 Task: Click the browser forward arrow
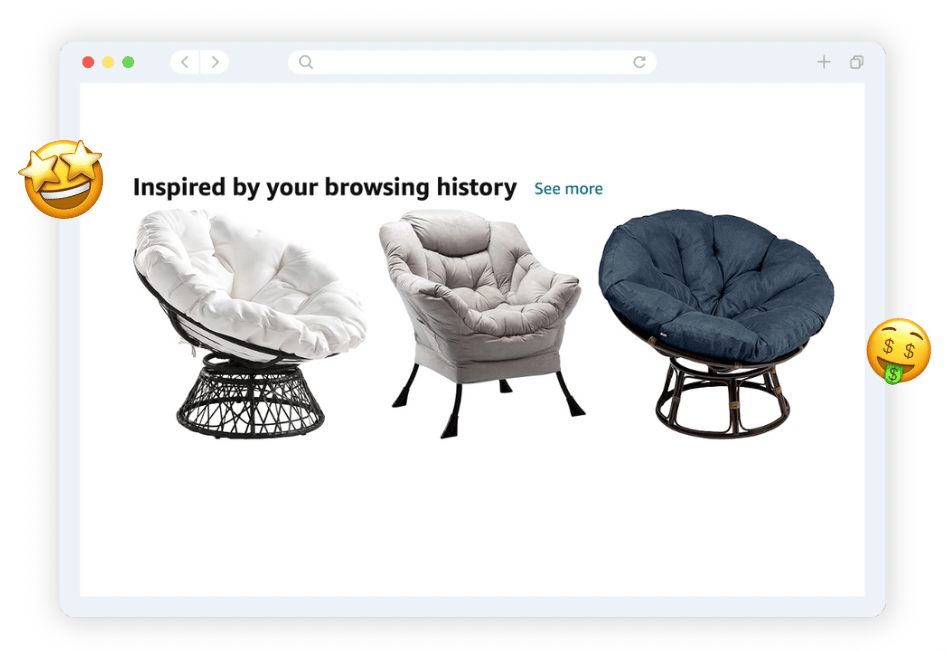(215, 62)
